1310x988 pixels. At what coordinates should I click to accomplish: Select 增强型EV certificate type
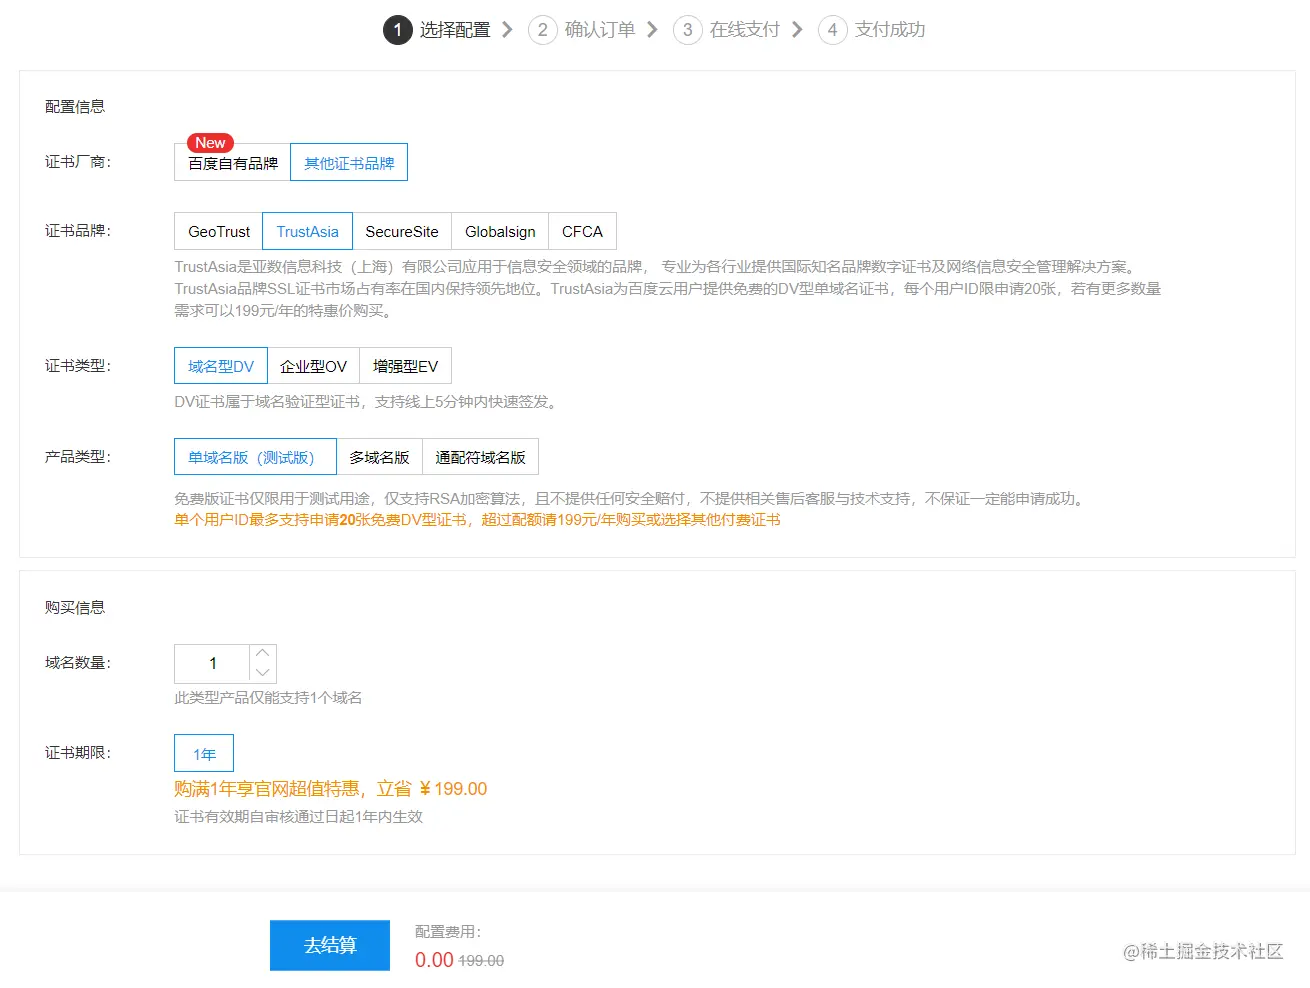405,366
